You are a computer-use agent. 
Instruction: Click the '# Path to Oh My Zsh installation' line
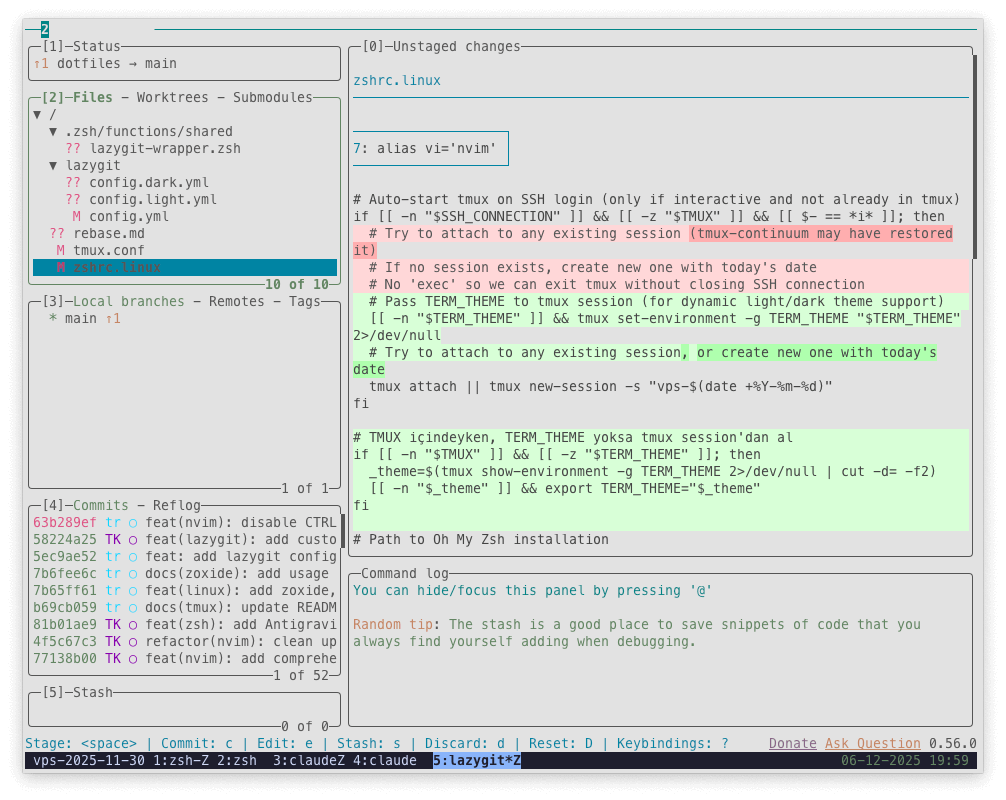(481, 540)
